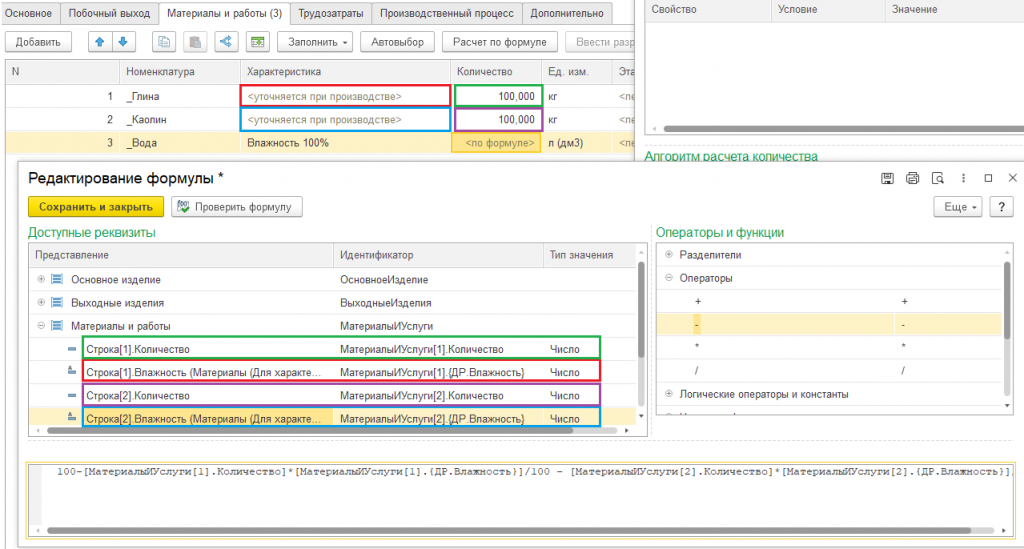
Task: Move row down with the down arrow
Action: 122,42
